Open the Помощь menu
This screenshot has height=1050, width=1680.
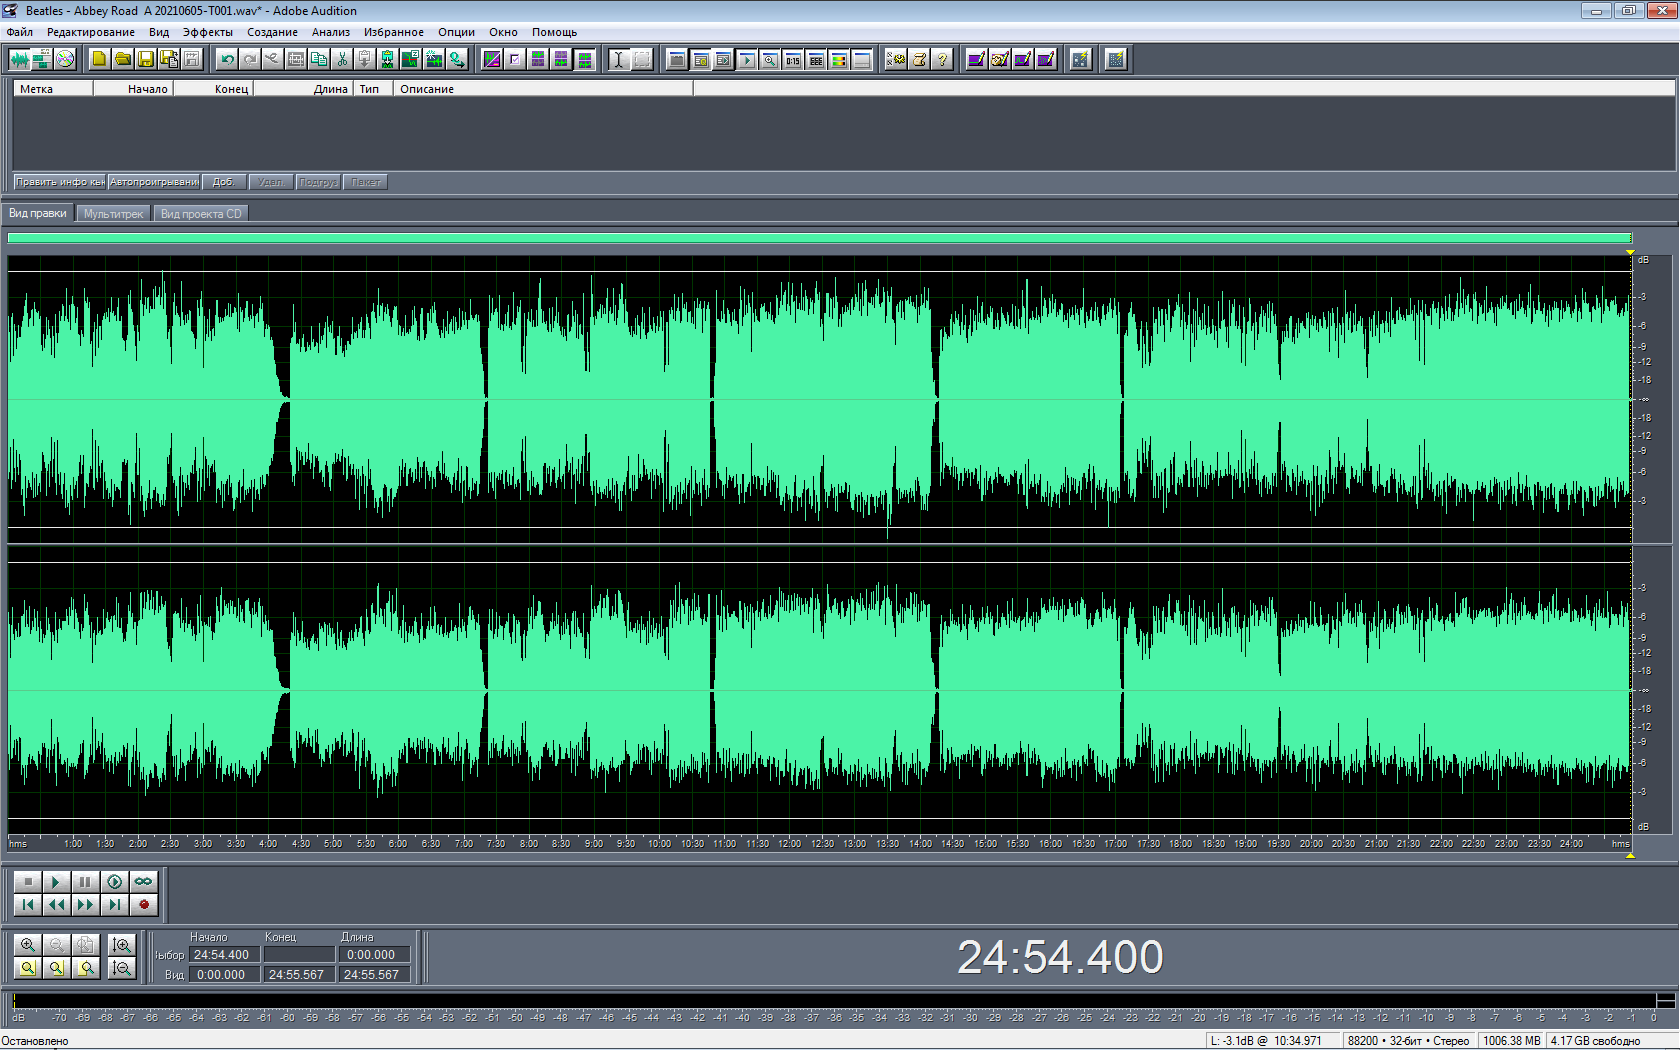(x=555, y=32)
